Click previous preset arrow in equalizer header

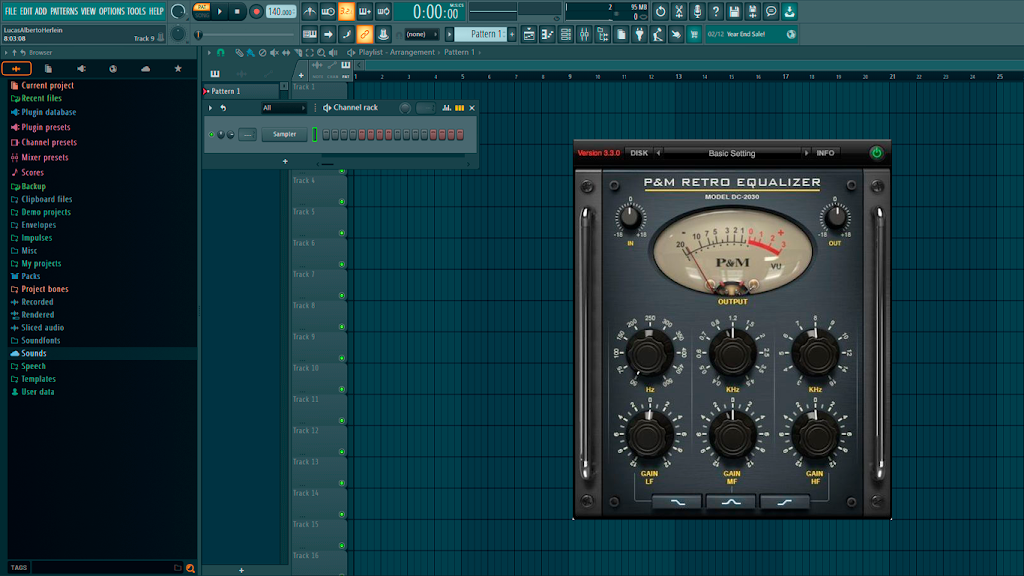tap(658, 153)
